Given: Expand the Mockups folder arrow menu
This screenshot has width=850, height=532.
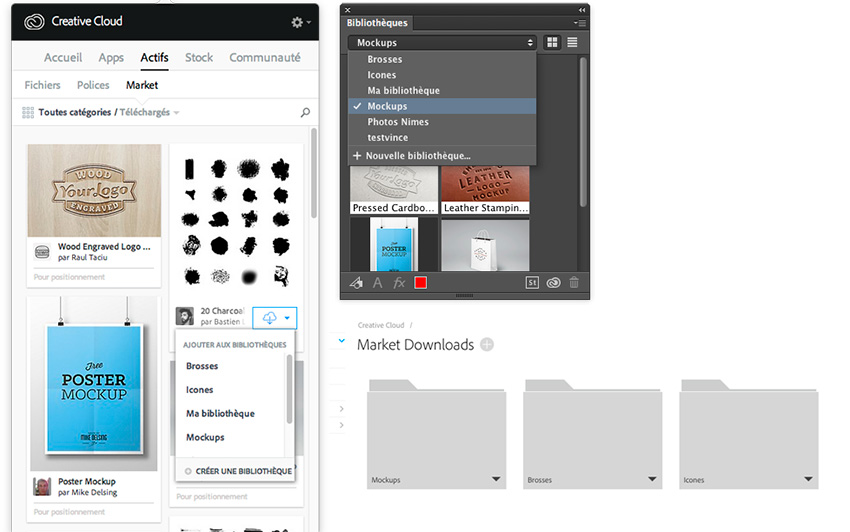Looking at the screenshot, I should click(495, 479).
